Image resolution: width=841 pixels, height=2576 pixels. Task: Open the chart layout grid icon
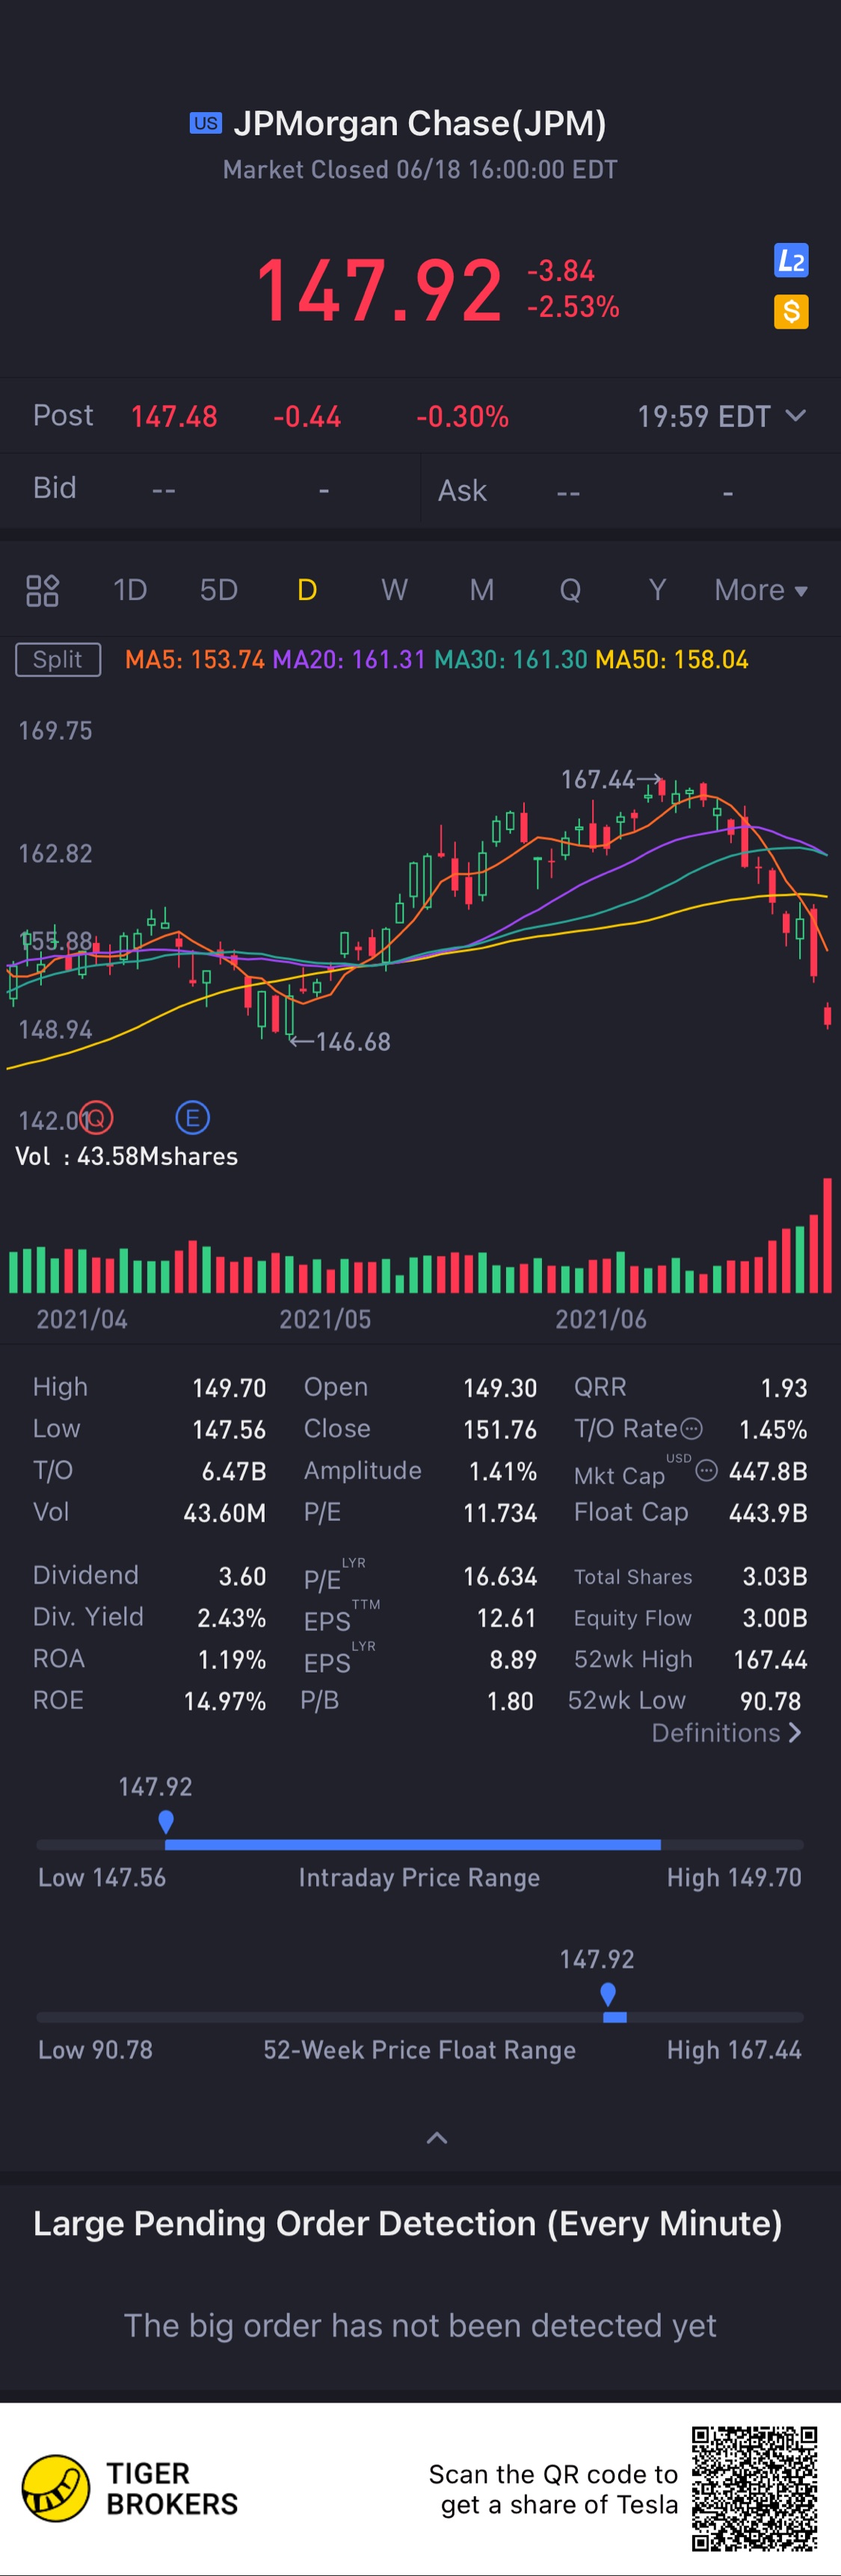click(x=42, y=590)
